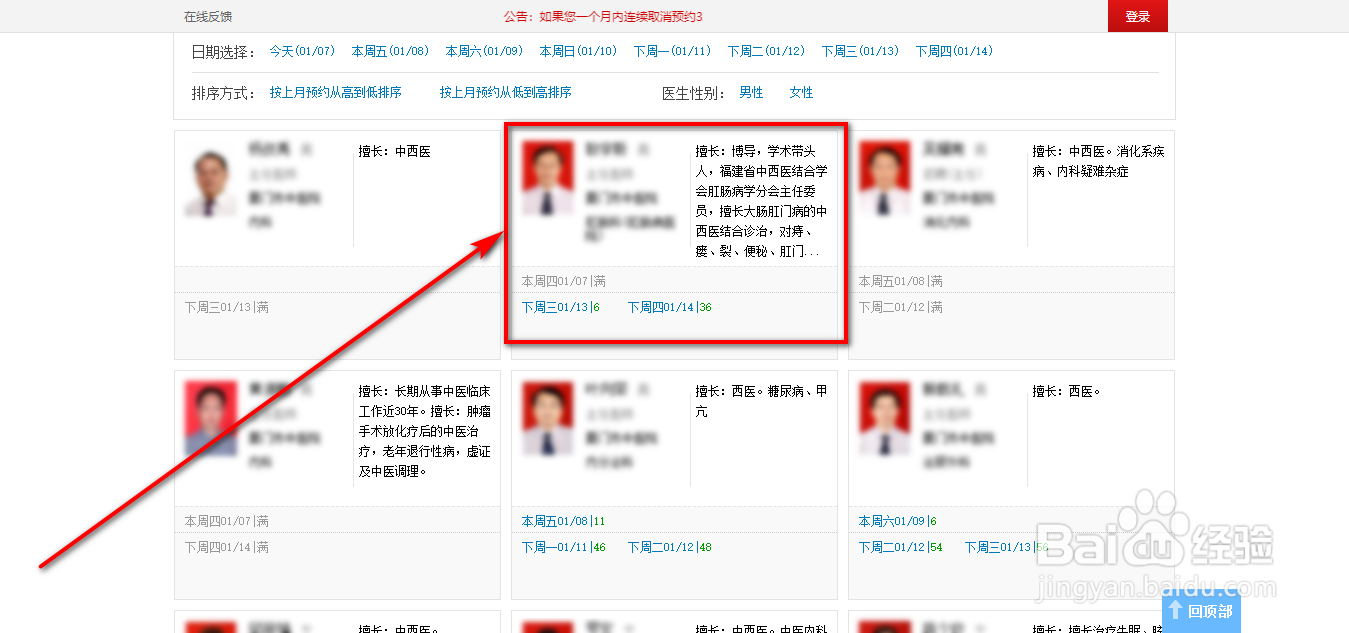Open photo of the 消化系疾病 specialist
The width and height of the screenshot is (1349, 633).
coord(885,178)
